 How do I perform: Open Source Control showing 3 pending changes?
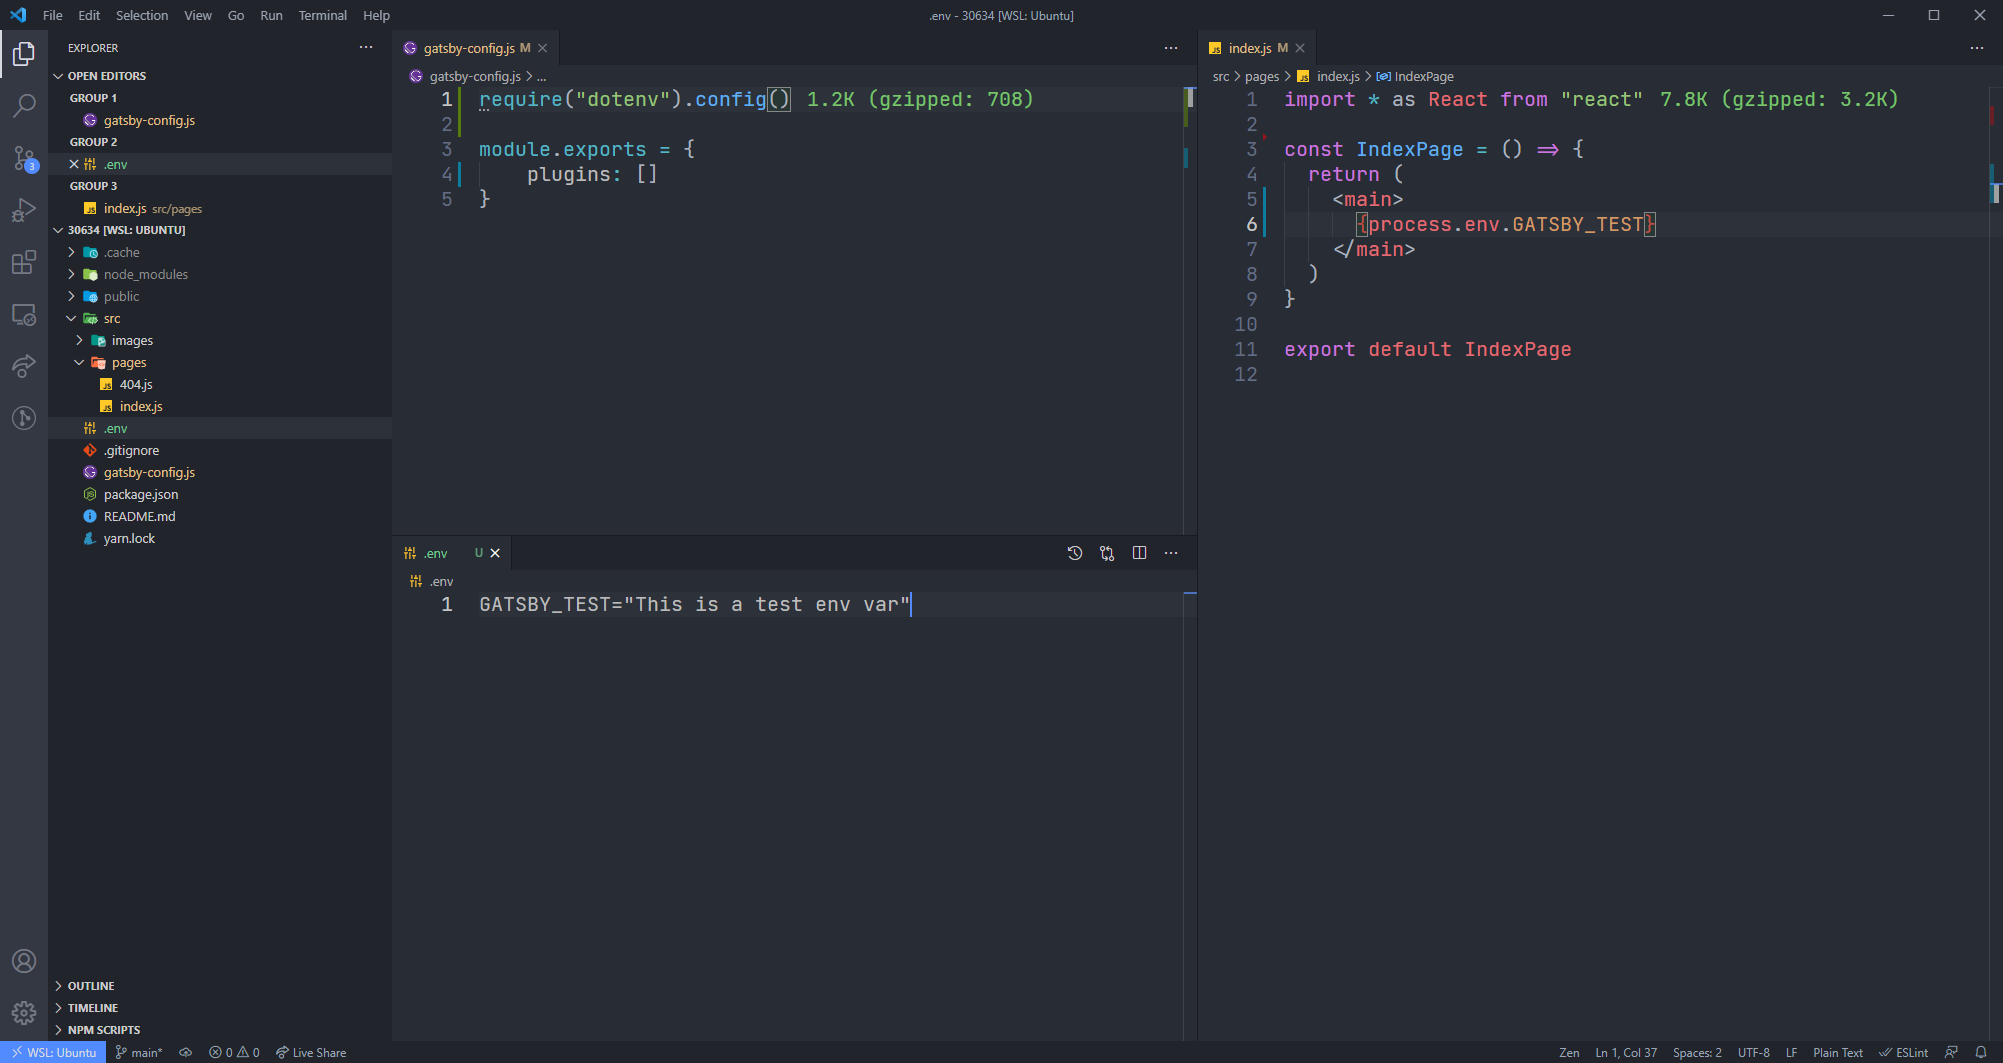24,158
